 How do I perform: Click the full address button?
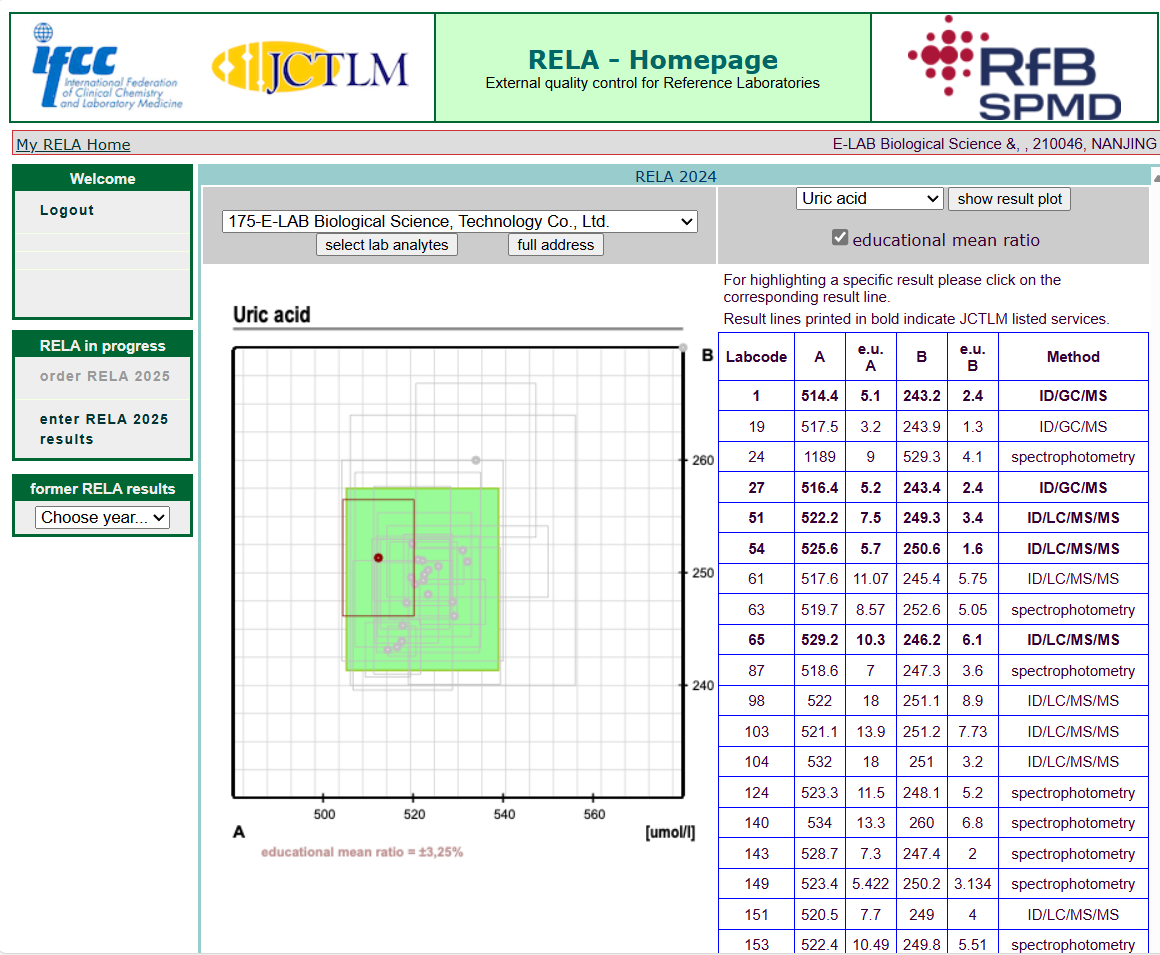[x=555, y=244]
